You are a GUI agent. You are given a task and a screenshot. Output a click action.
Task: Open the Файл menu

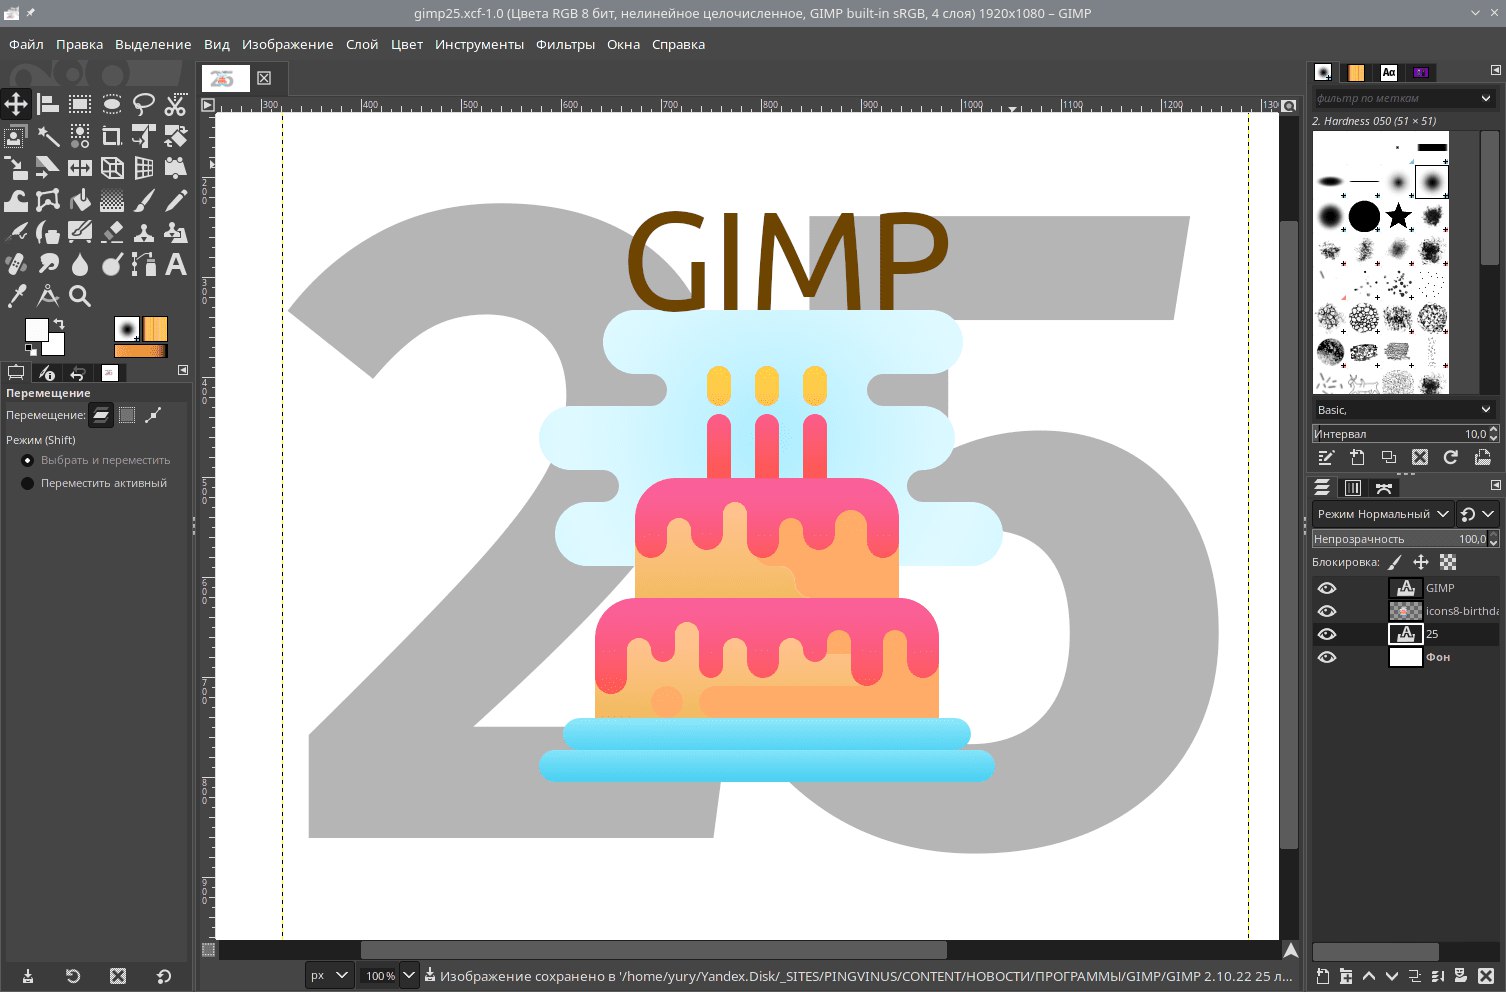pyautogui.click(x=26, y=44)
